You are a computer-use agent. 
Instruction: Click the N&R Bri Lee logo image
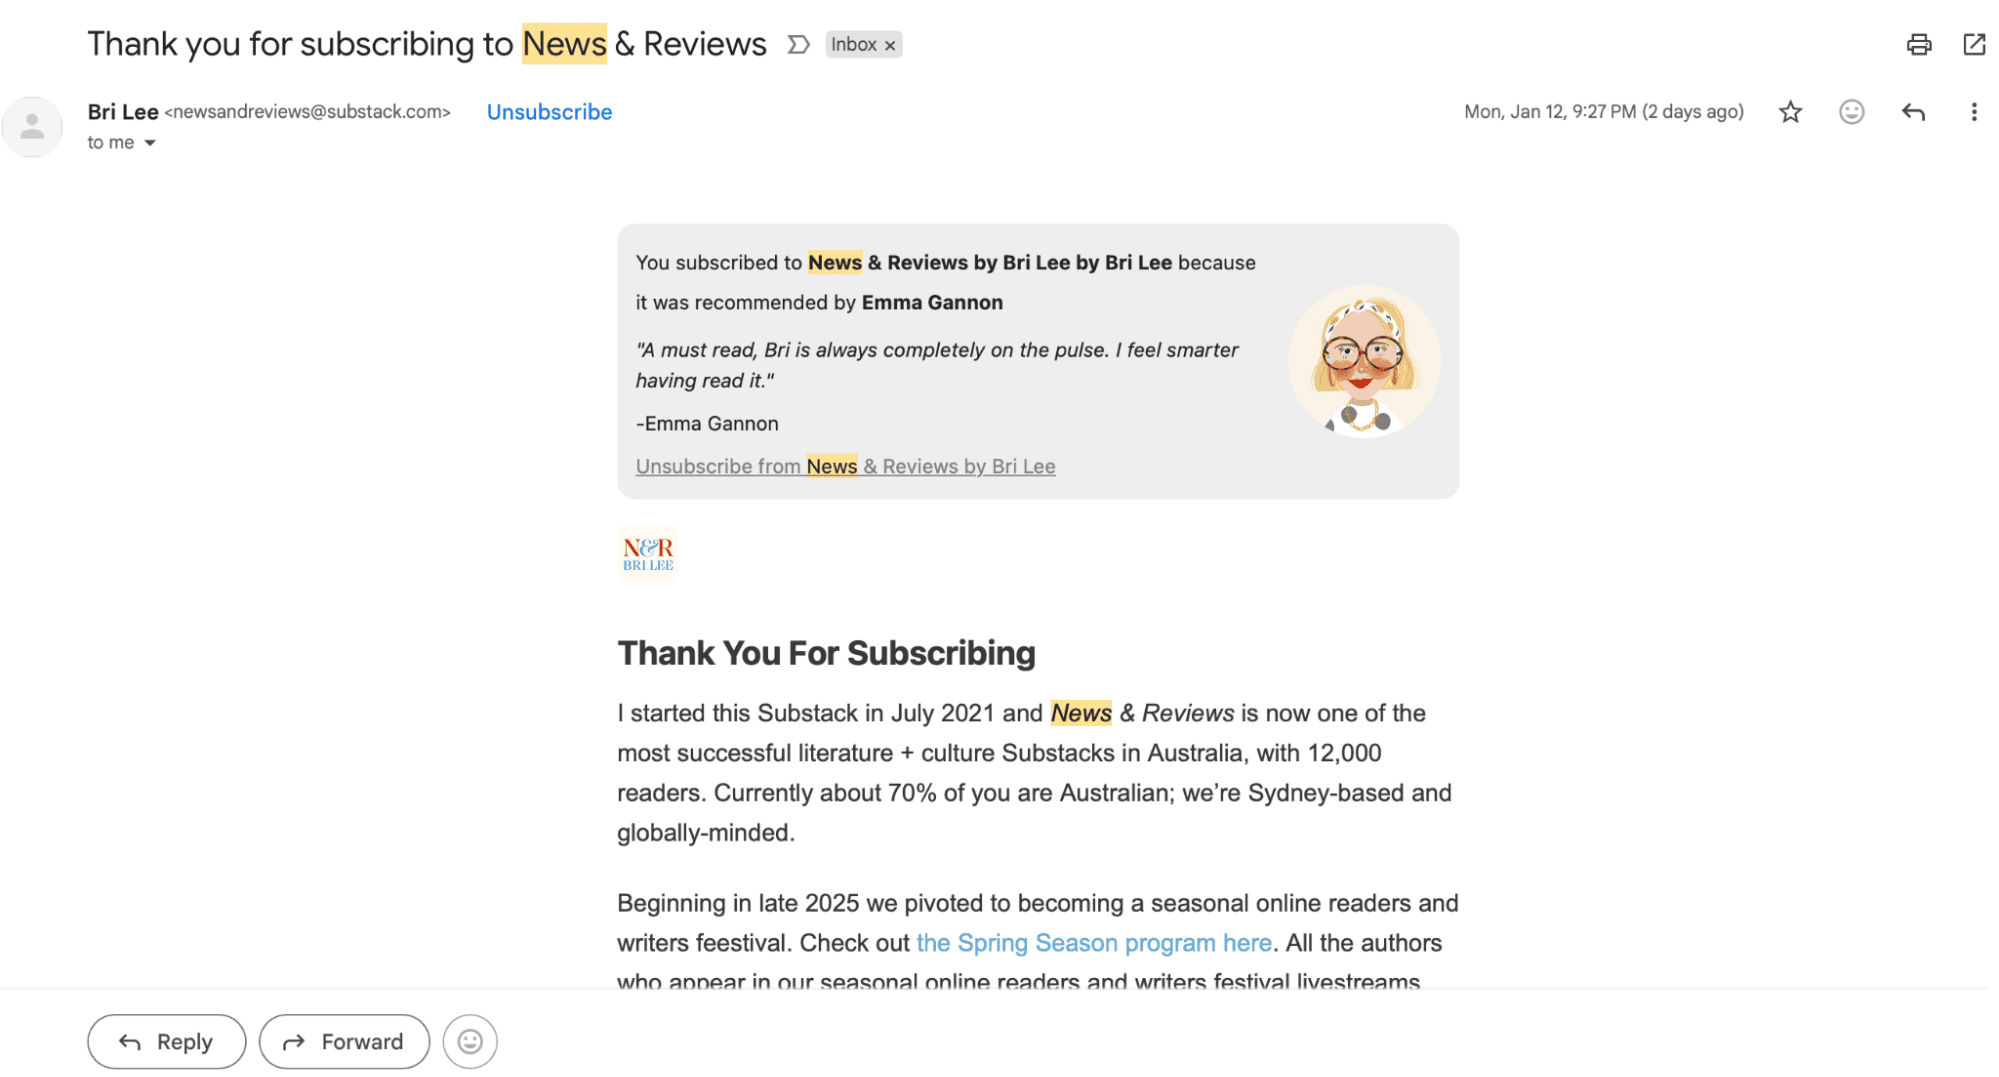coord(647,554)
